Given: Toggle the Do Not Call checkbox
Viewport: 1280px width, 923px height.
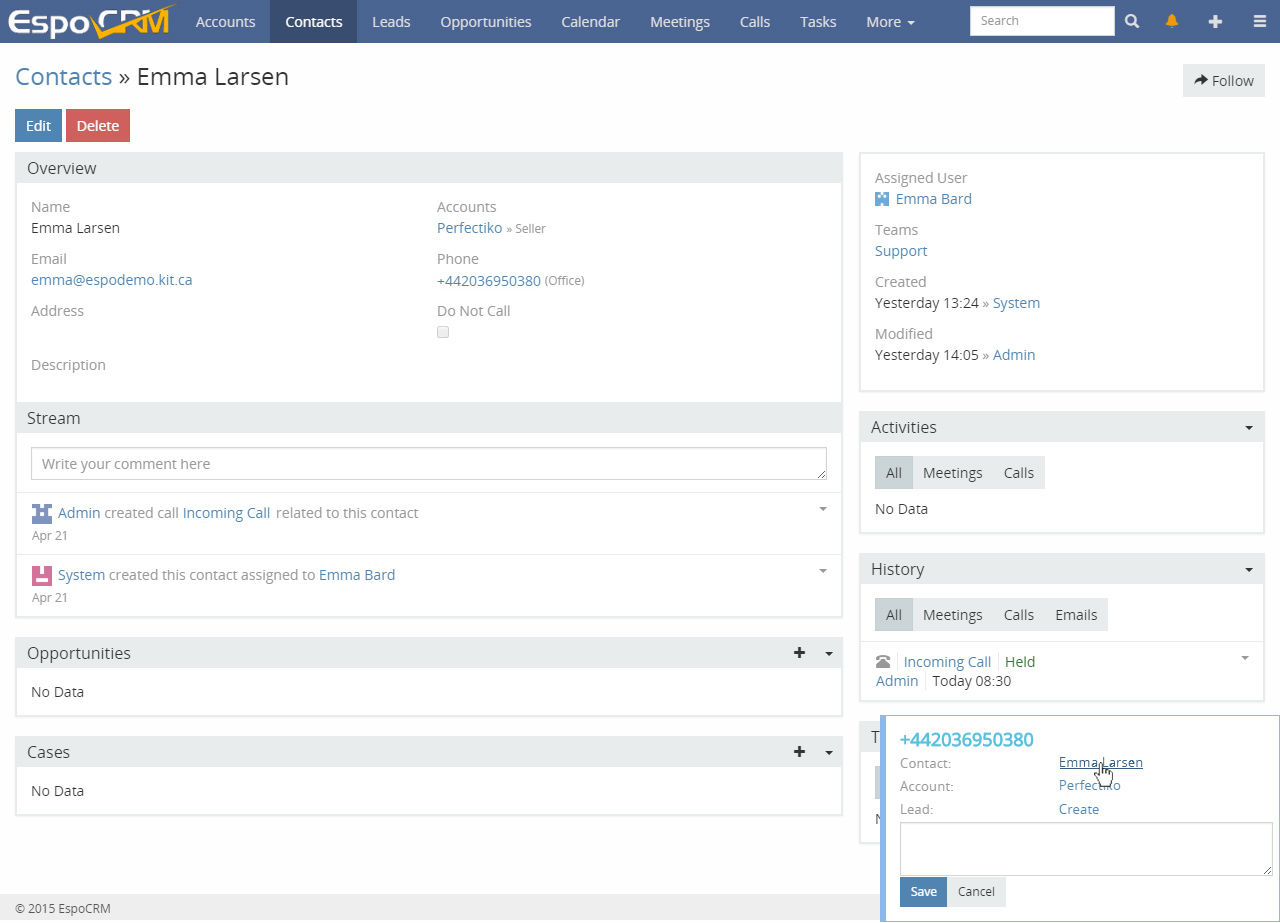Looking at the screenshot, I should click(x=443, y=332).
